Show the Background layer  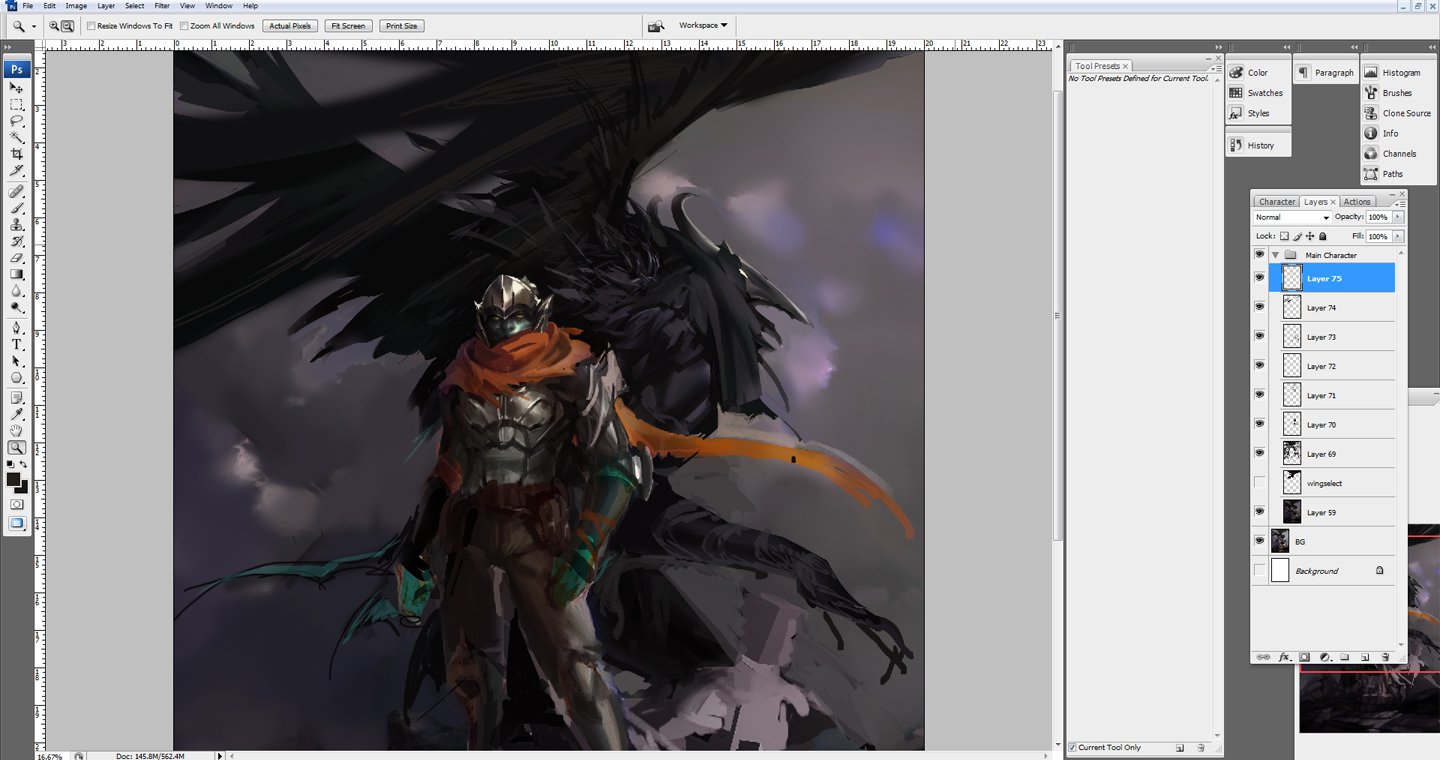(1260, 570)
